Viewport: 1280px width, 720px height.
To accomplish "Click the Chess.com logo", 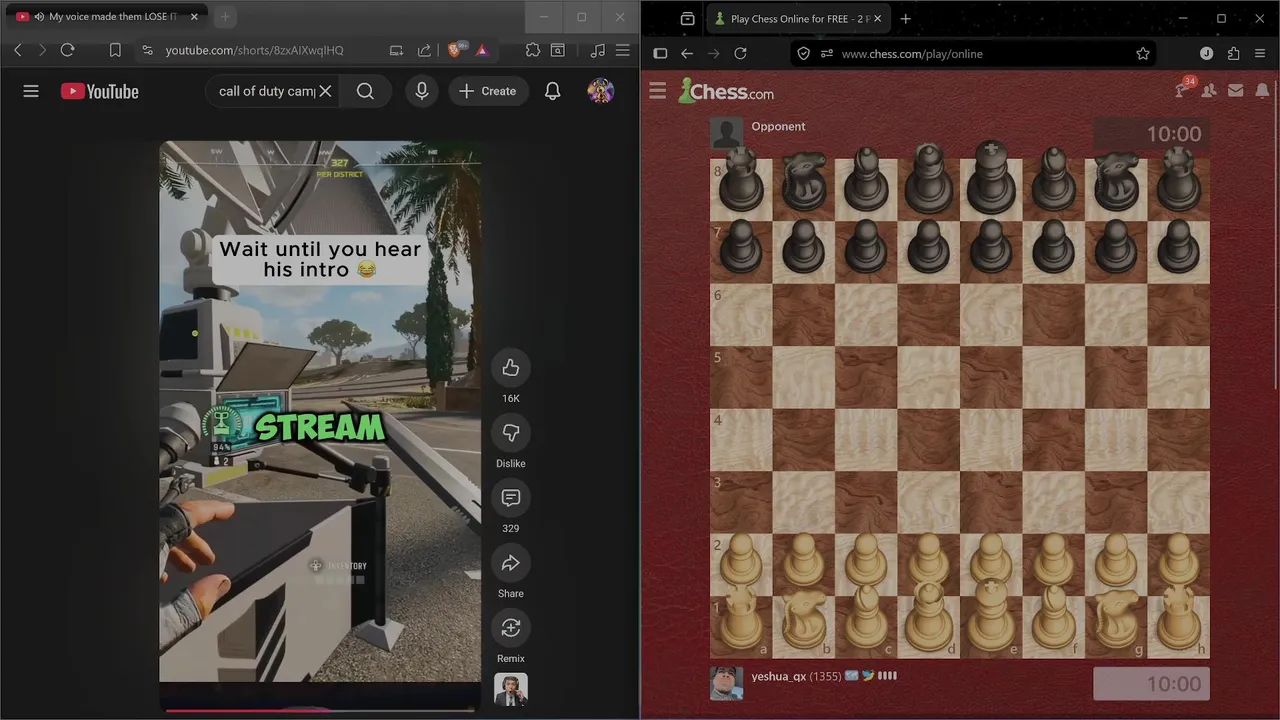I will coord(726,91).
